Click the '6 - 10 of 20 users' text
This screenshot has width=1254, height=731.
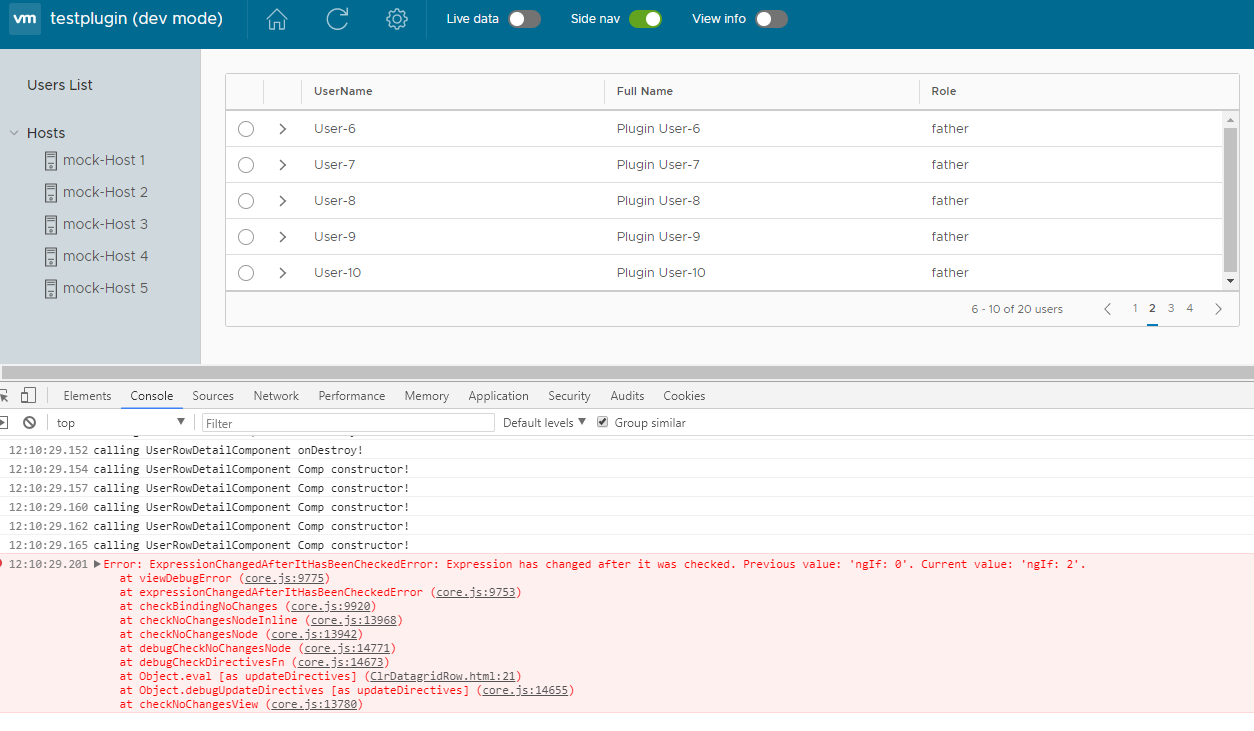click(1017, 309)
